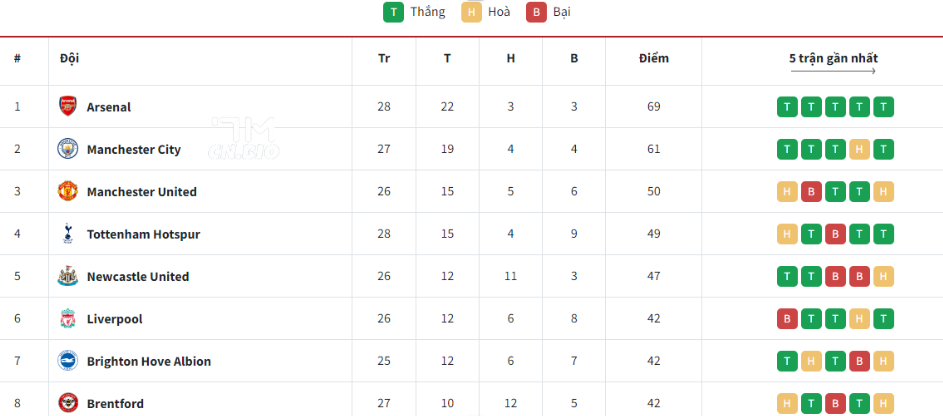Click the Arsenal club crest icon

(x=67, y=107)
